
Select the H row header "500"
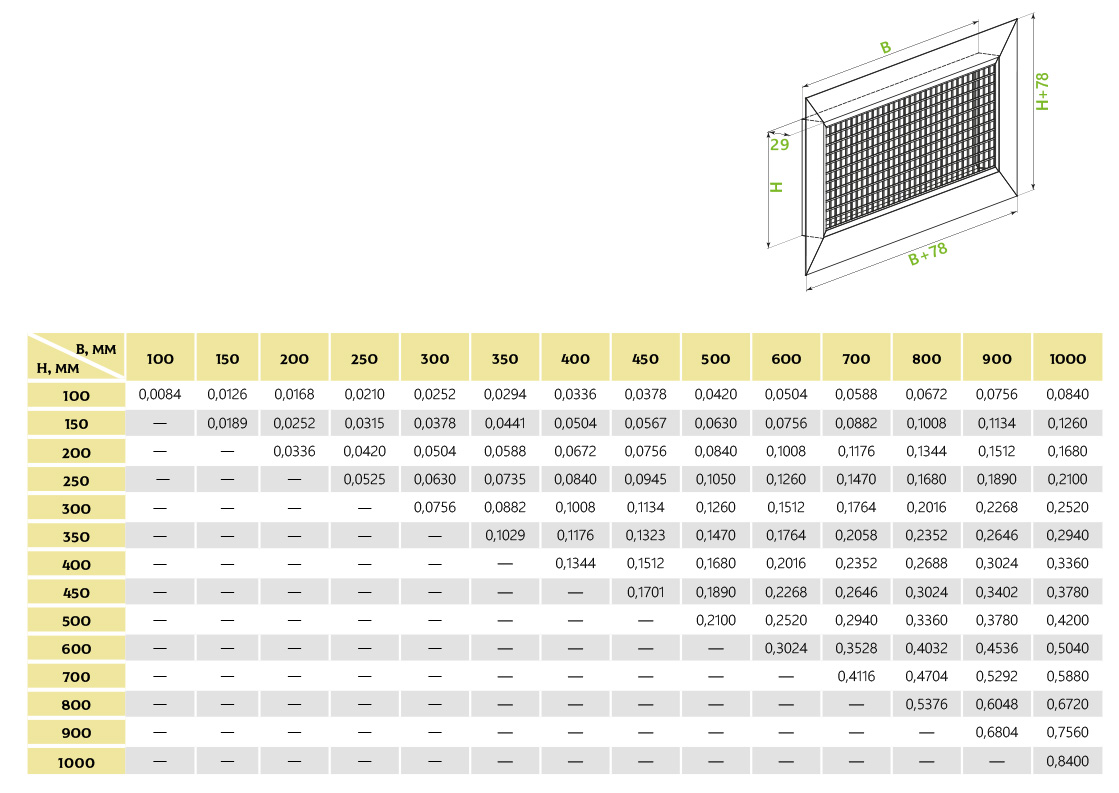click(x=76, y=621)
